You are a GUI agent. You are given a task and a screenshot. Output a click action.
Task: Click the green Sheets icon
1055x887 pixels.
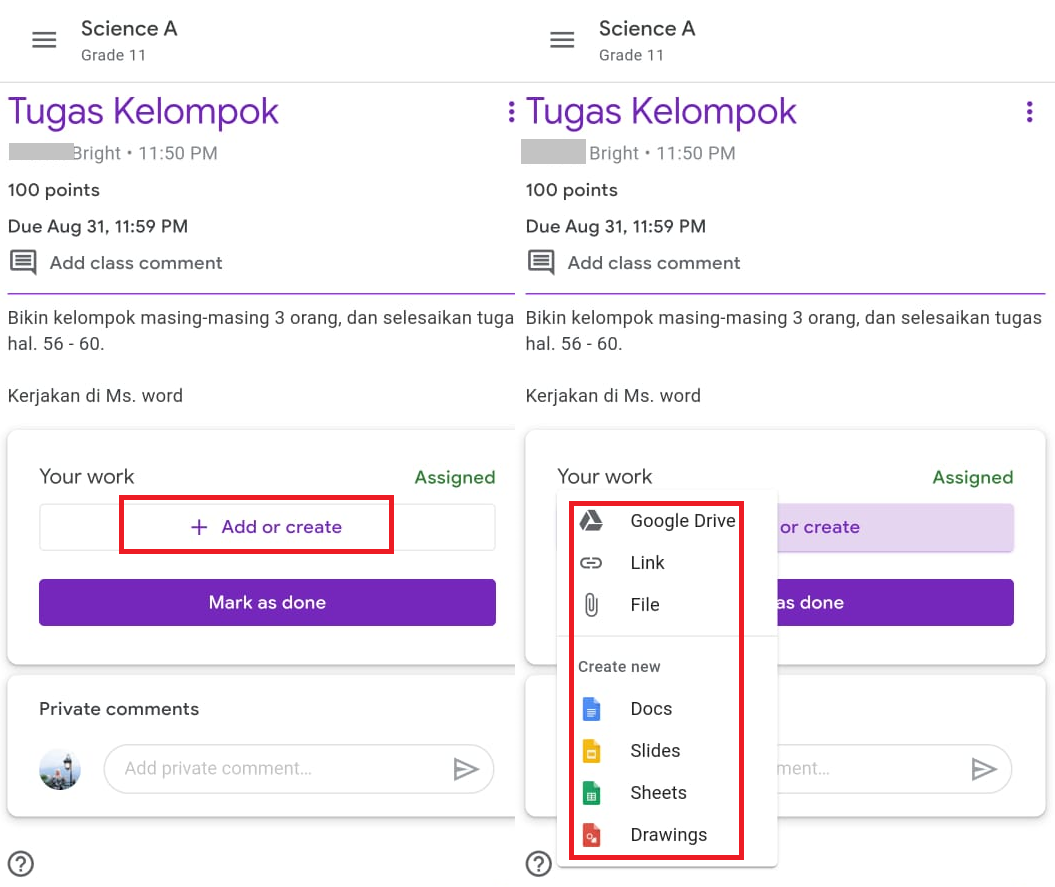591,793
